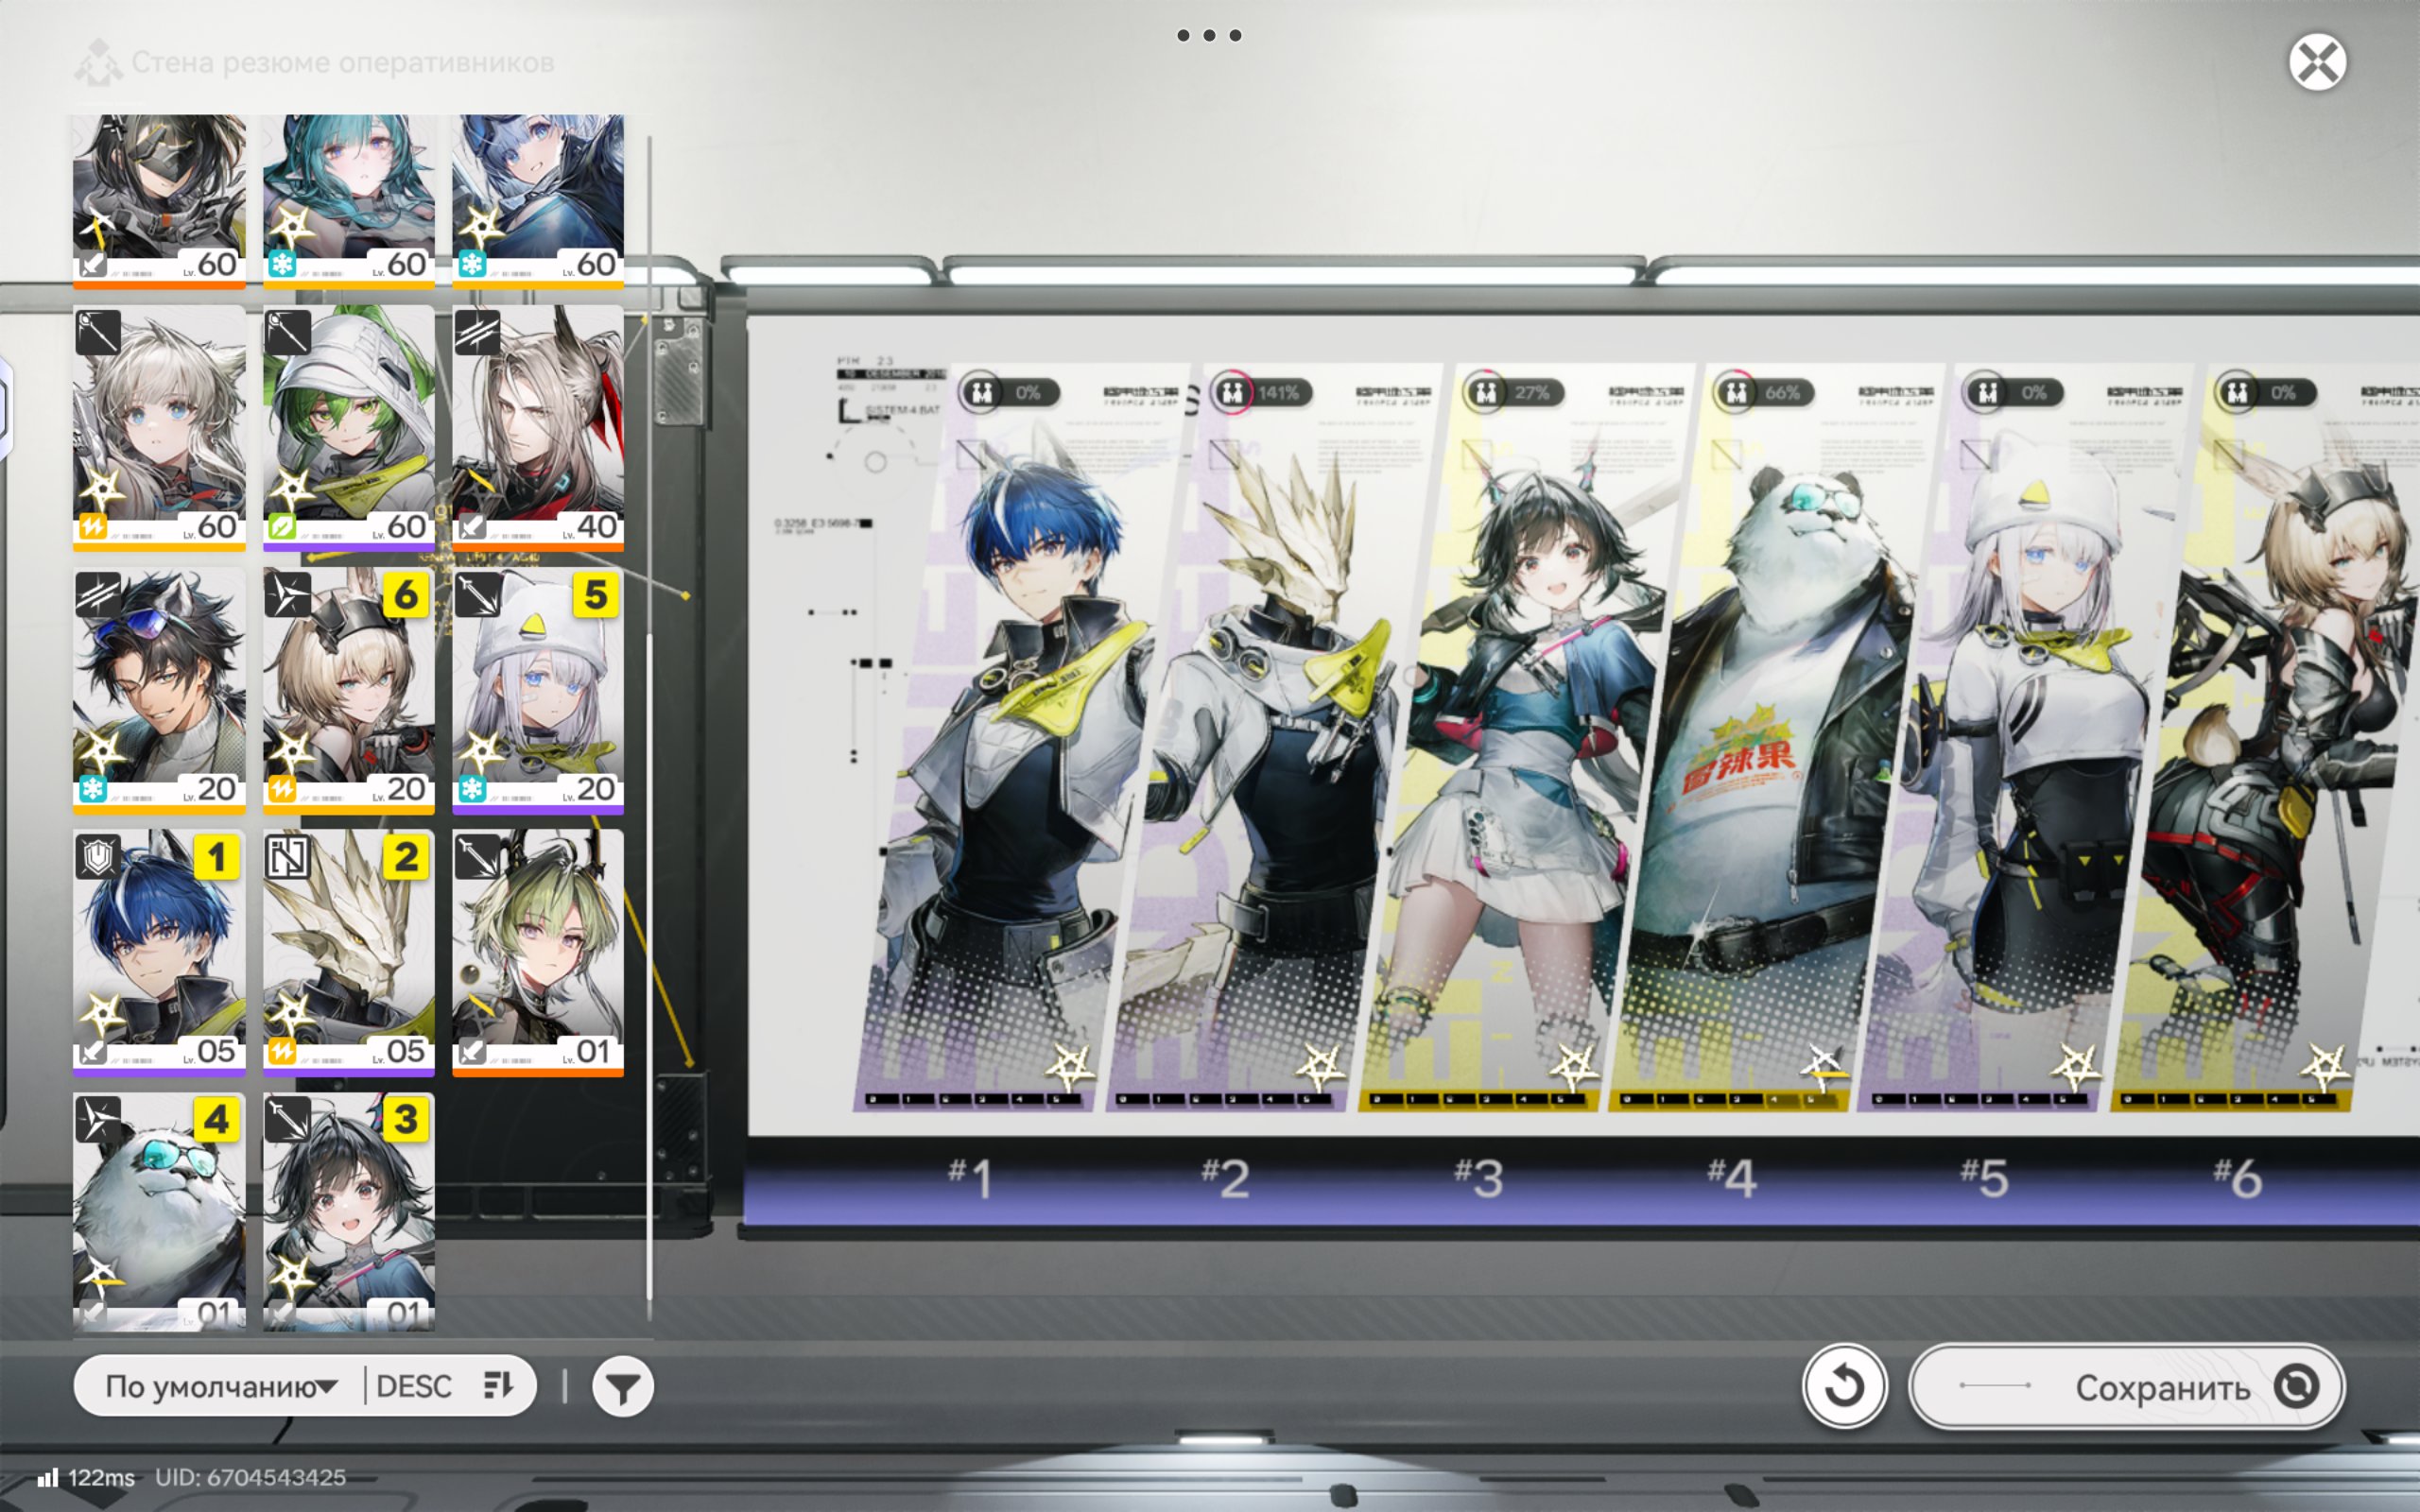Click the #6 slot label below the wall
The height and width of the screenshot is (1512, 2420).
tap(2238, 1177)
